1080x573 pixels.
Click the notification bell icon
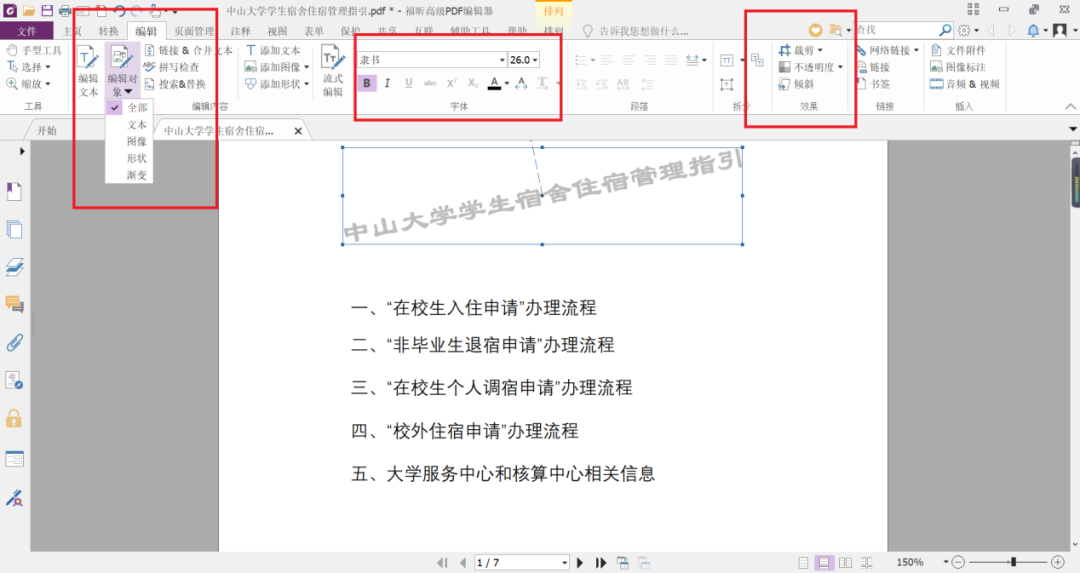point(1033,30)
